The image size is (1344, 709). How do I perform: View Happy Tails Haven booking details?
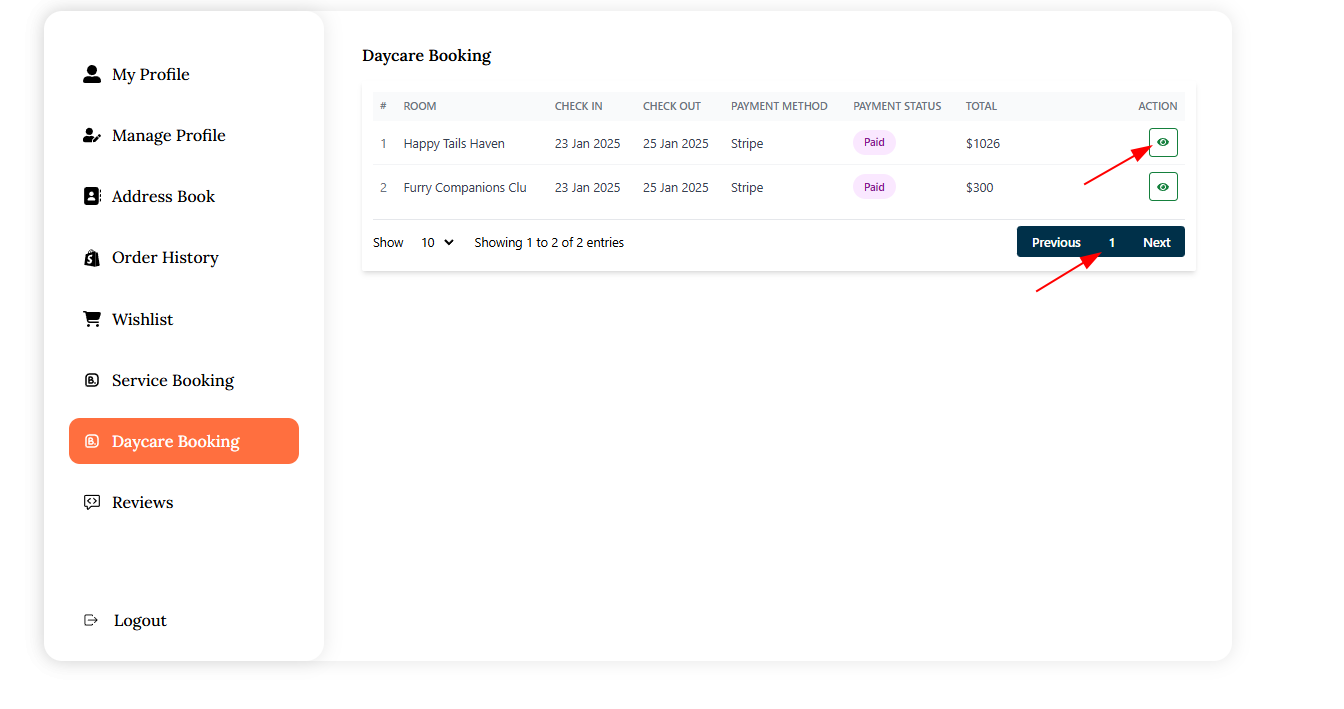tap(1163, 143)
